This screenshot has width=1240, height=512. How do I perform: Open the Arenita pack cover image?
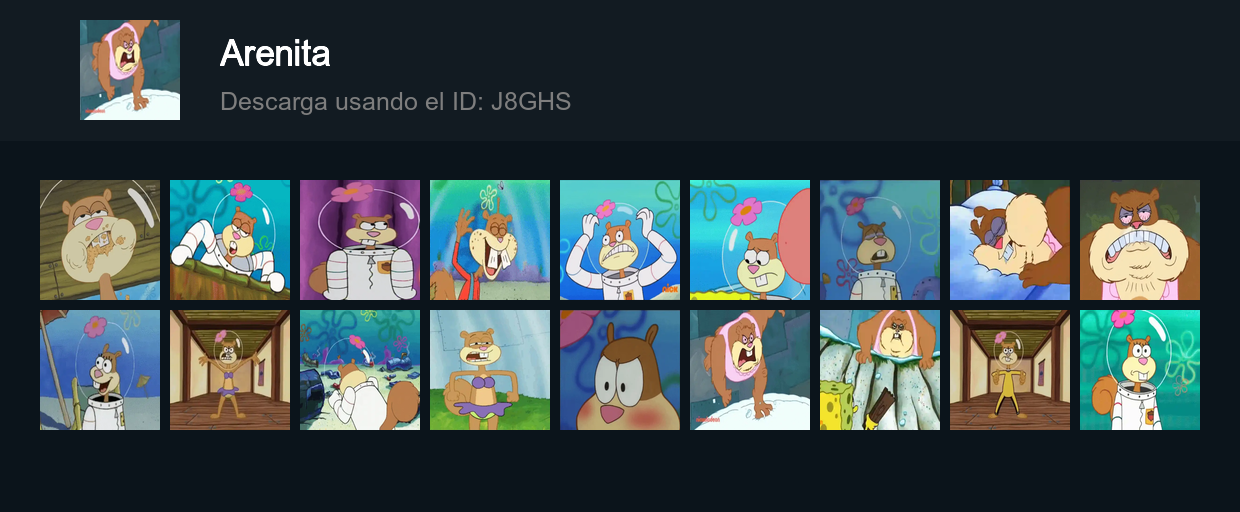[x=130, y=70]
